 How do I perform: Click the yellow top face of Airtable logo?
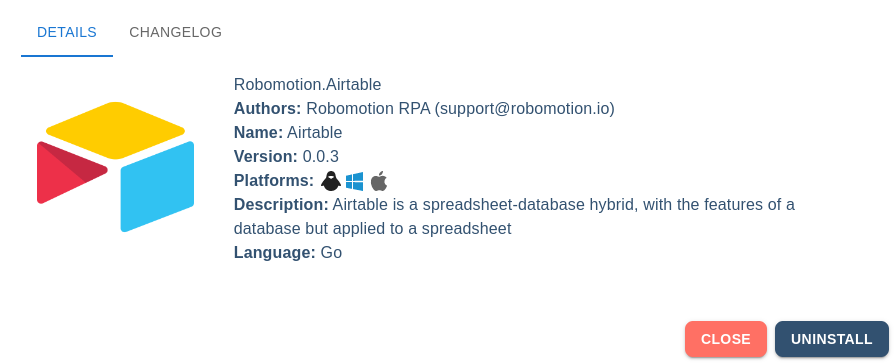click(116, 130)
